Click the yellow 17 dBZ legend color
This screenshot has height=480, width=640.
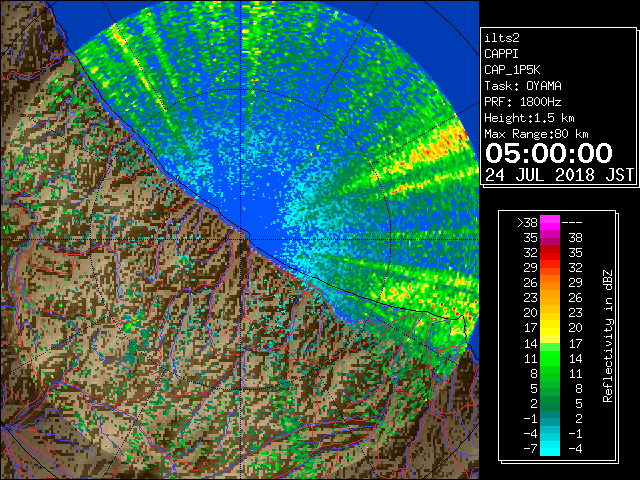[550, 328]
